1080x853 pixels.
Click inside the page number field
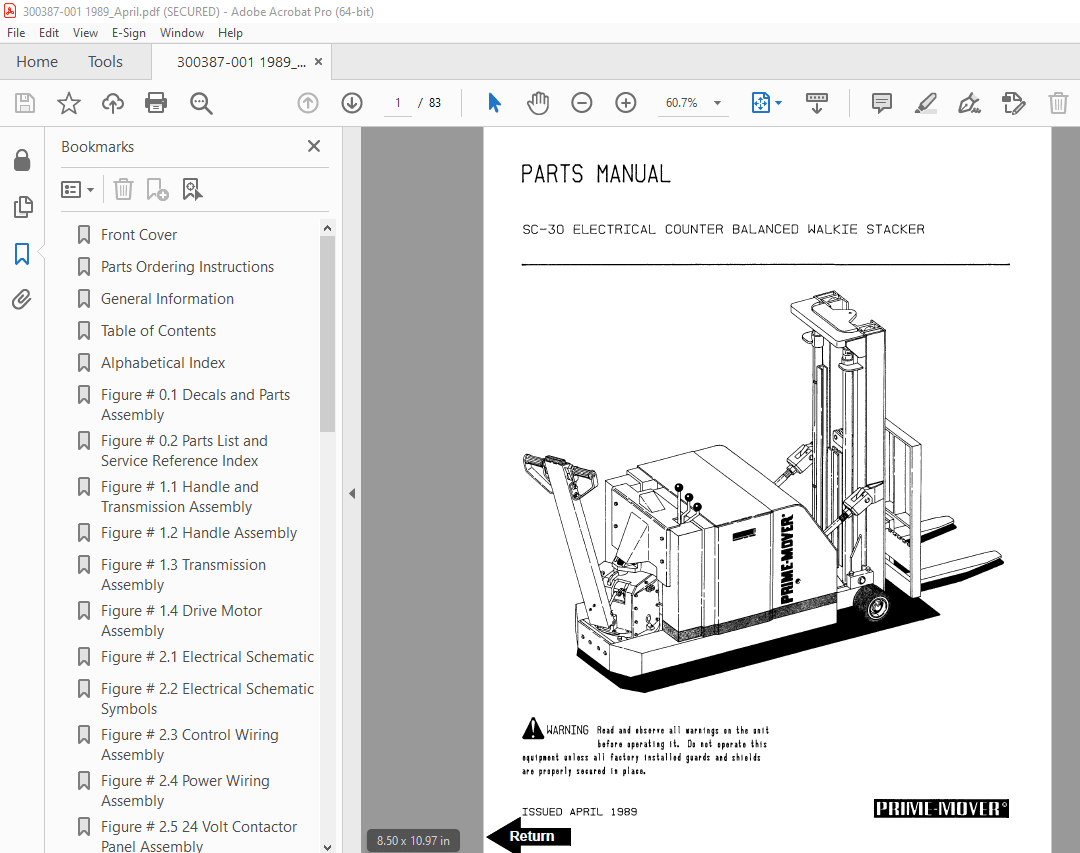[397, 102]
